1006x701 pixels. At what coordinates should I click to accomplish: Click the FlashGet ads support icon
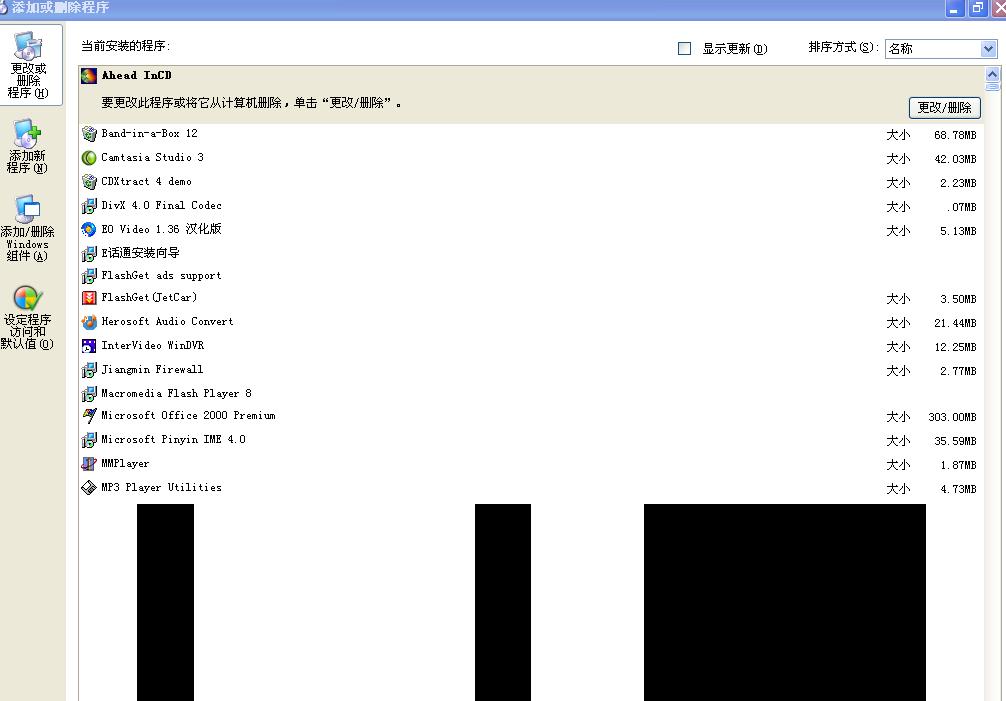click(x=89, y=276)
